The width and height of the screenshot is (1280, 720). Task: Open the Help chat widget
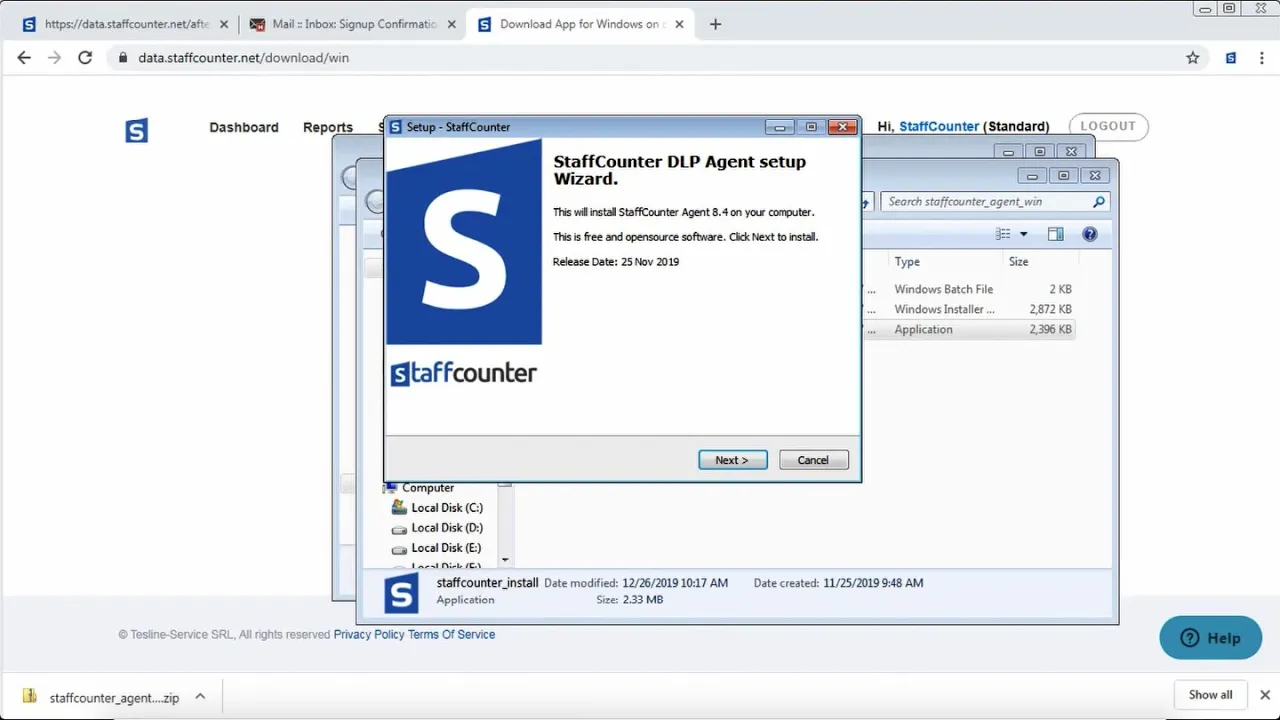[1210, 638]
